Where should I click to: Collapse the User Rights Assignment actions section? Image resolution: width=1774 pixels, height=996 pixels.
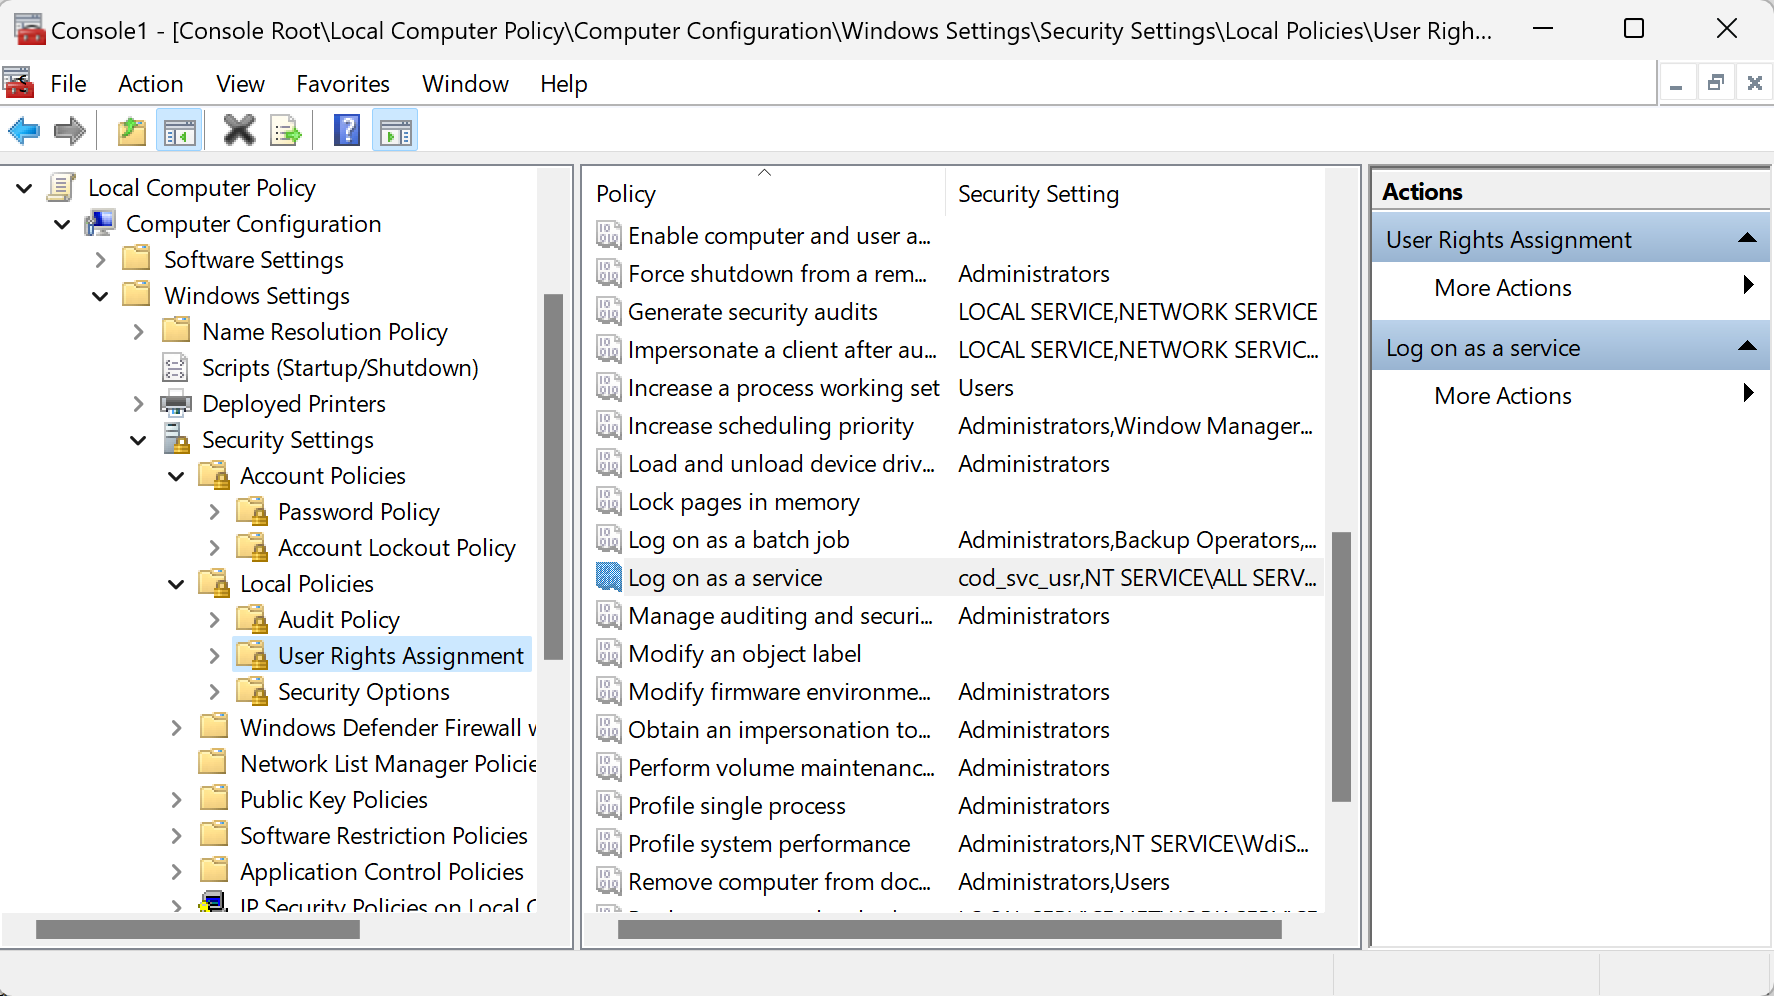pyautogui.click(x=1747, y=239)
